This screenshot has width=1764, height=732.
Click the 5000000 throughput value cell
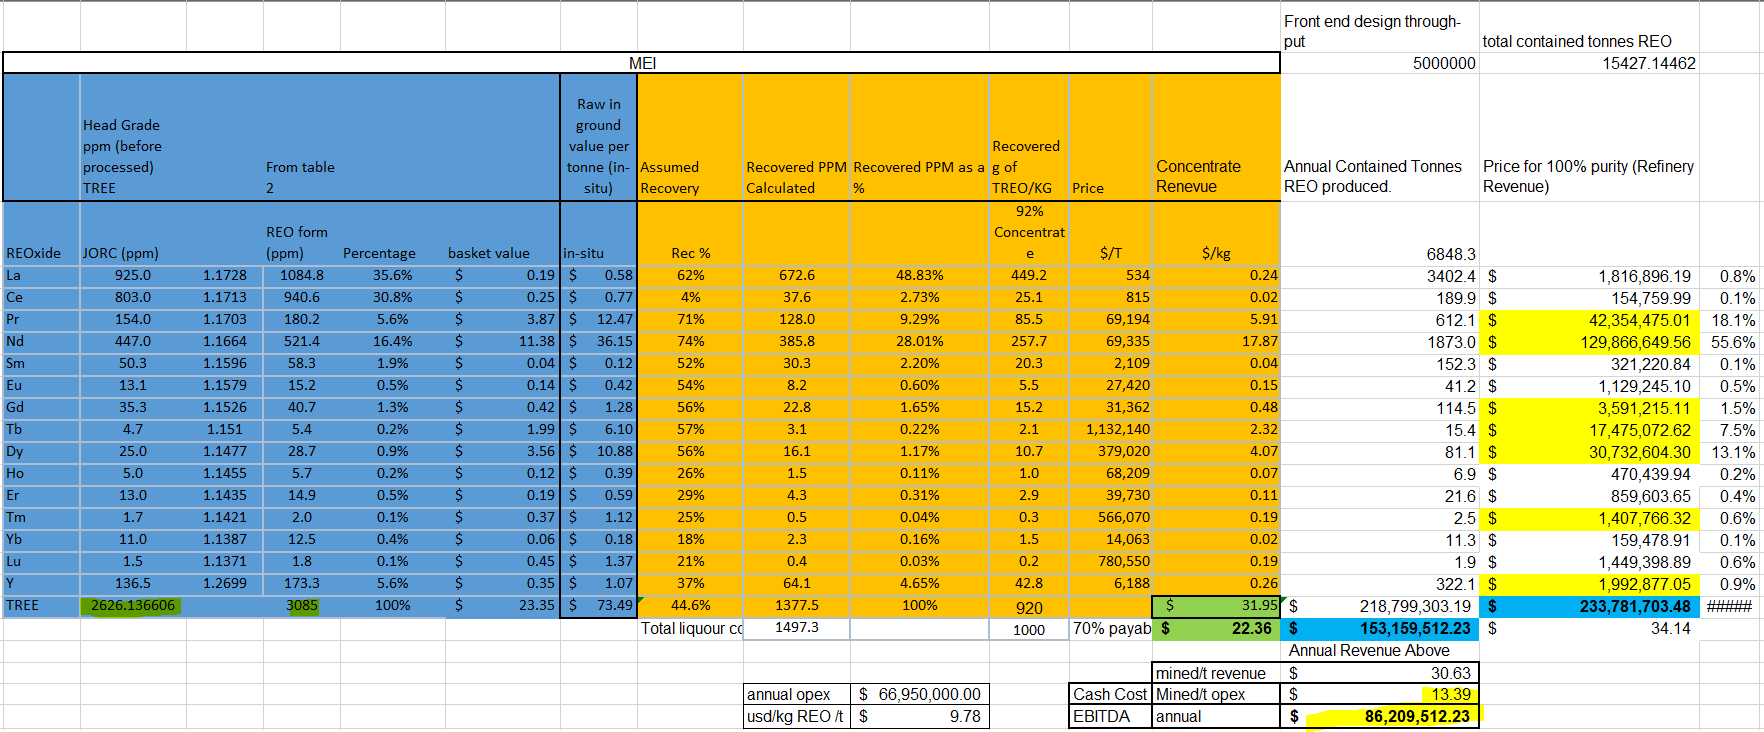1380,63
